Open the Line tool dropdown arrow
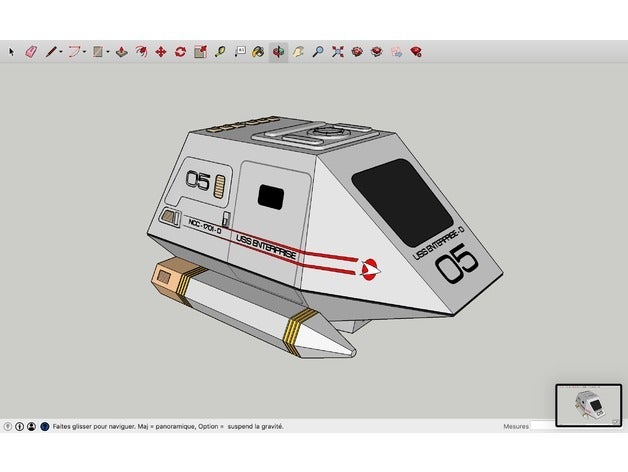Viewport: 628px width, 472px height. [61, 52]
